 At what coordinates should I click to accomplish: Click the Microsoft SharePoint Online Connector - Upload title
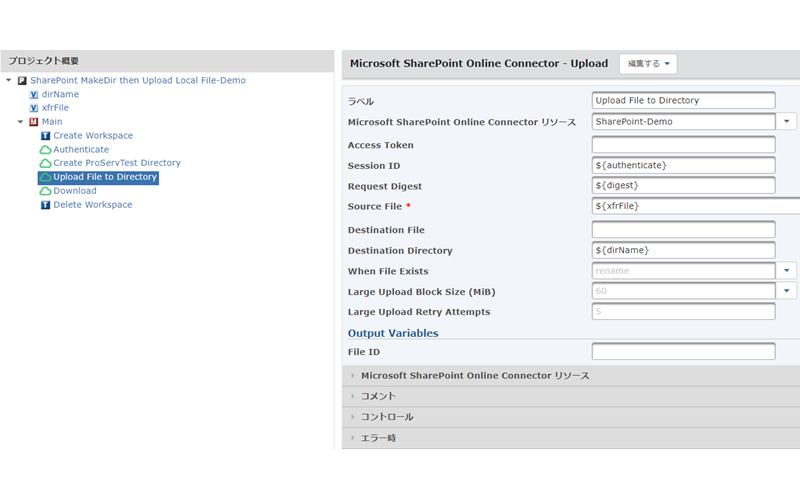[479, 64]
